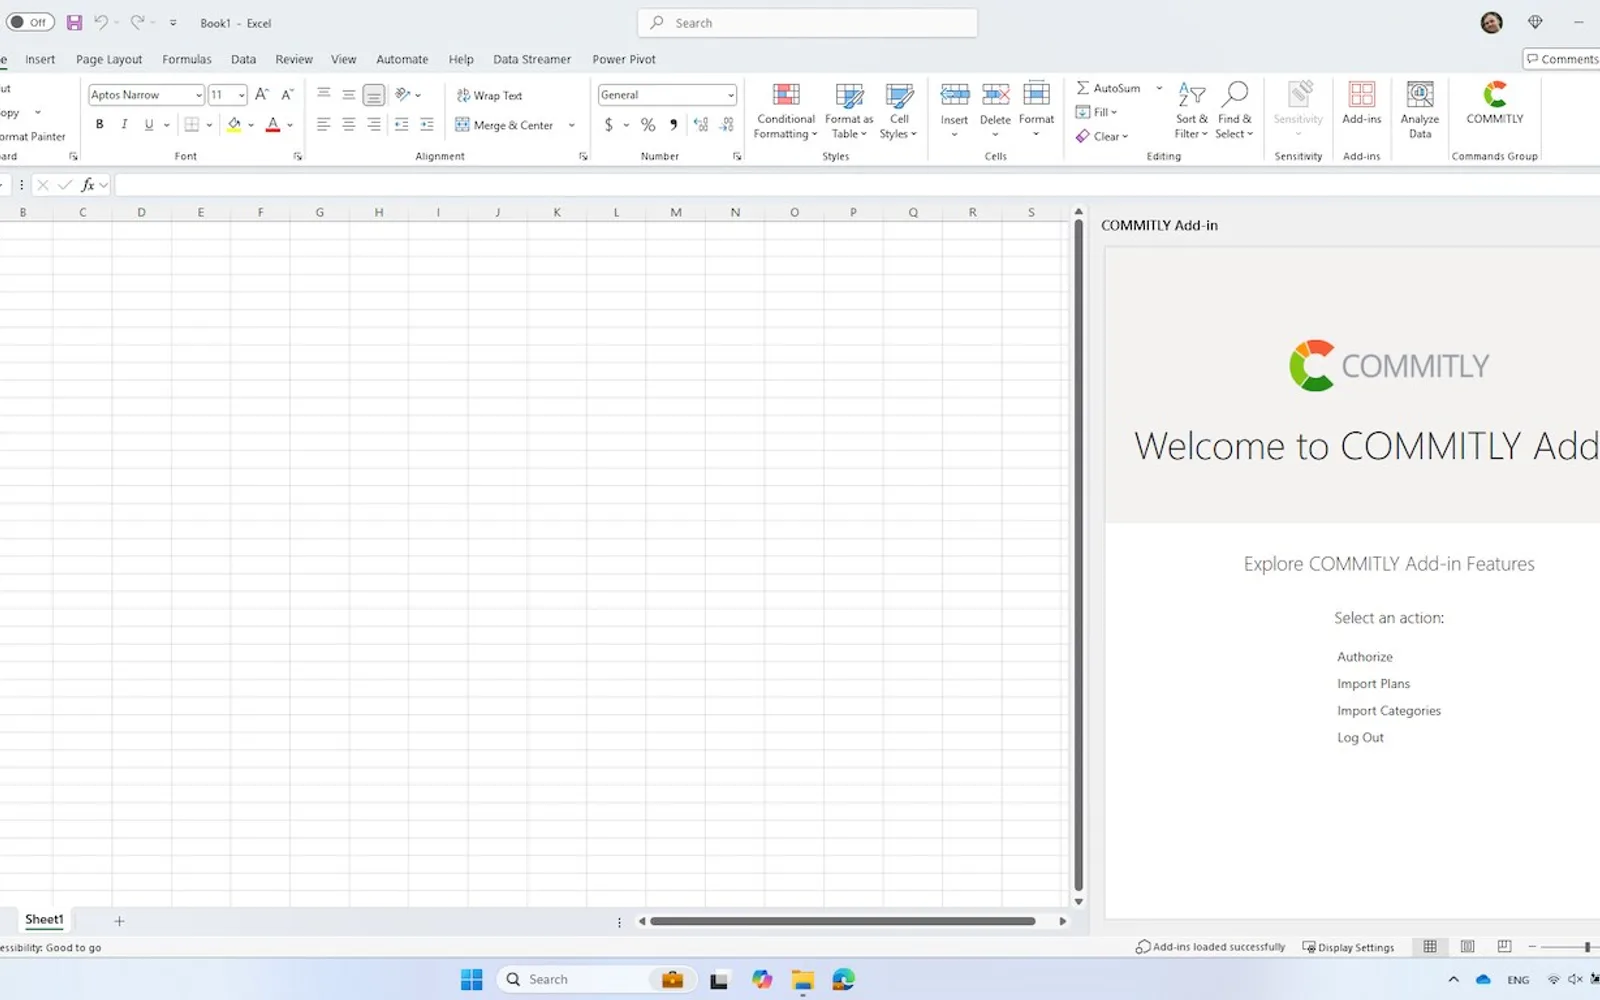Click the Authorize action link
This screenshot has width=1600, height=1000.
(1365, 657)
